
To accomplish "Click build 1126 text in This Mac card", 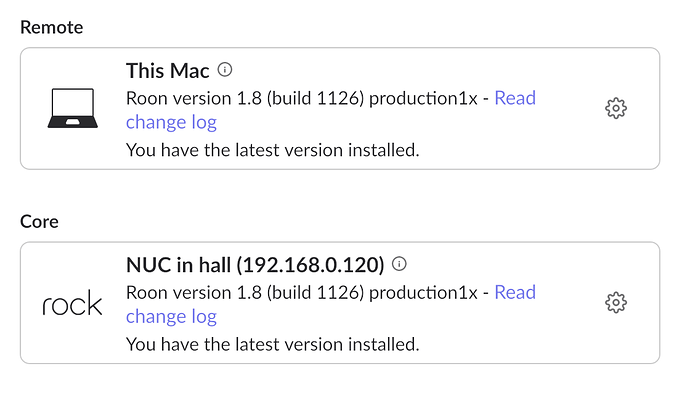I will (x=315, y=99).
